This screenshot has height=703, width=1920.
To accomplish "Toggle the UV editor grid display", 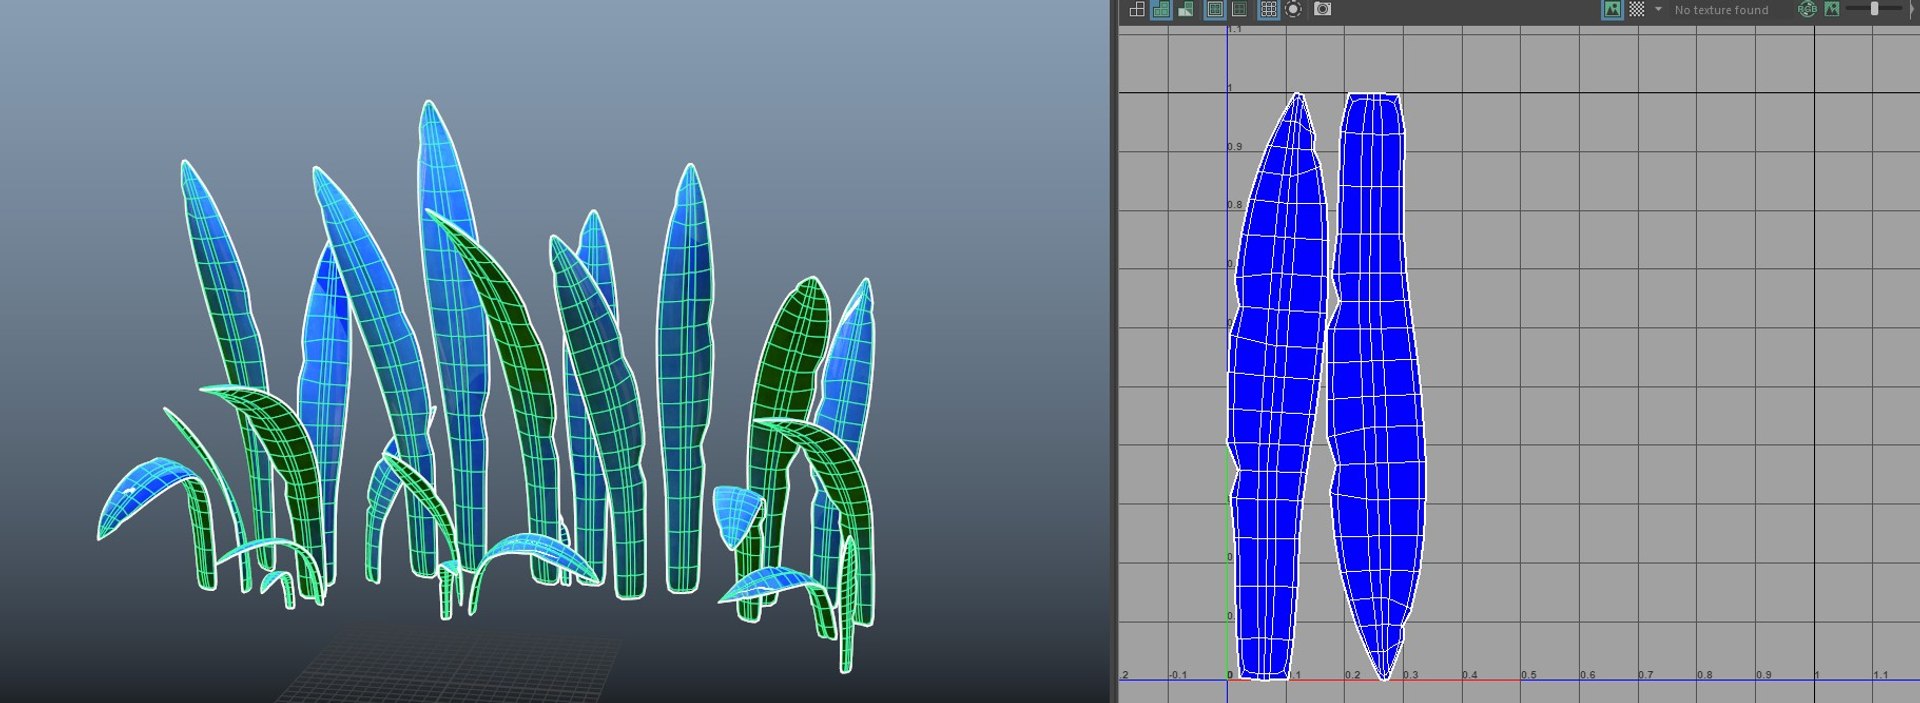I will point(1268,9).
